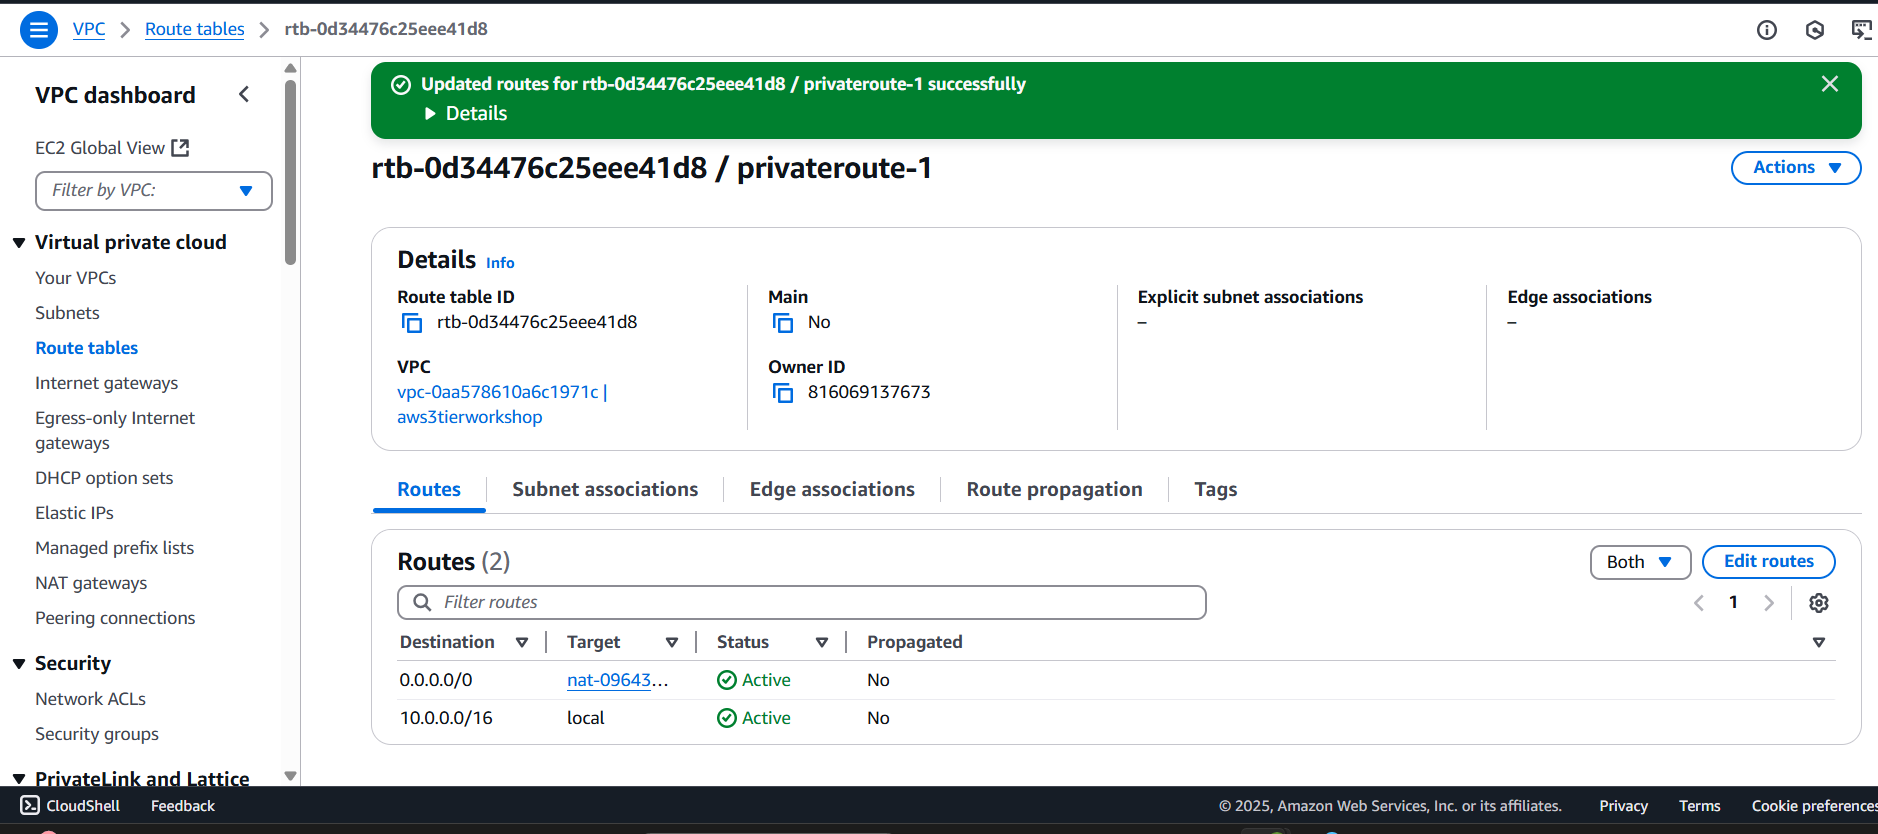Screen dimensions: 1878x834
Task: Dismiss the green success banner
Action: [x=1830, y=84]
